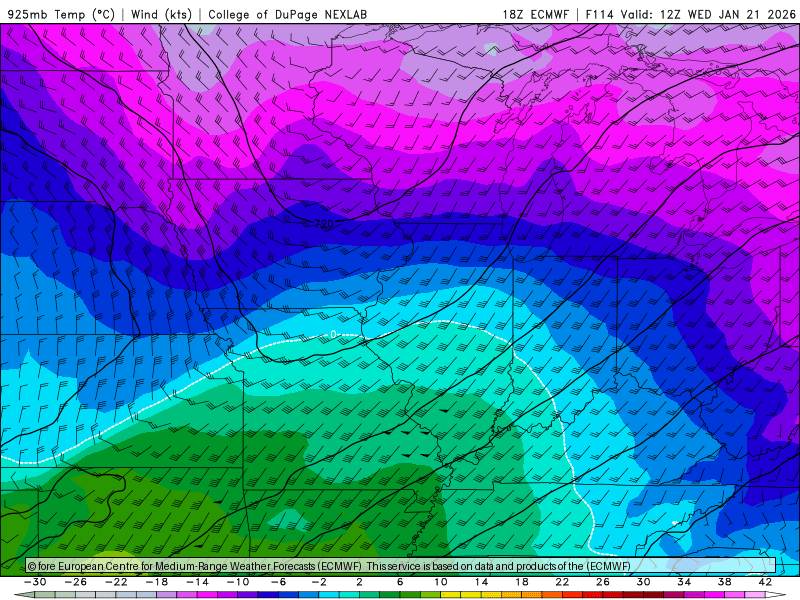Click the '26' color scale label
800x600 pixels.
point(603,582)
